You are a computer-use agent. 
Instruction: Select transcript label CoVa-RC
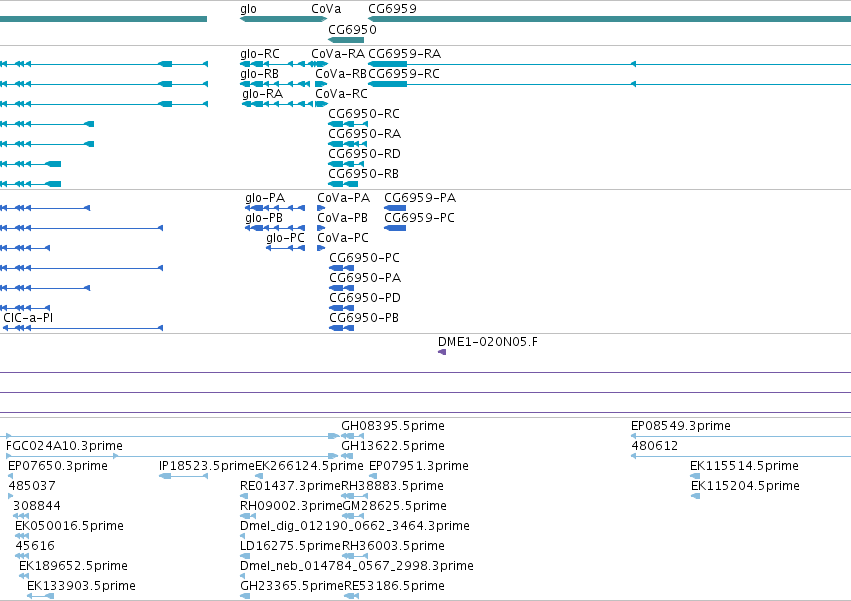pos(341,94)
